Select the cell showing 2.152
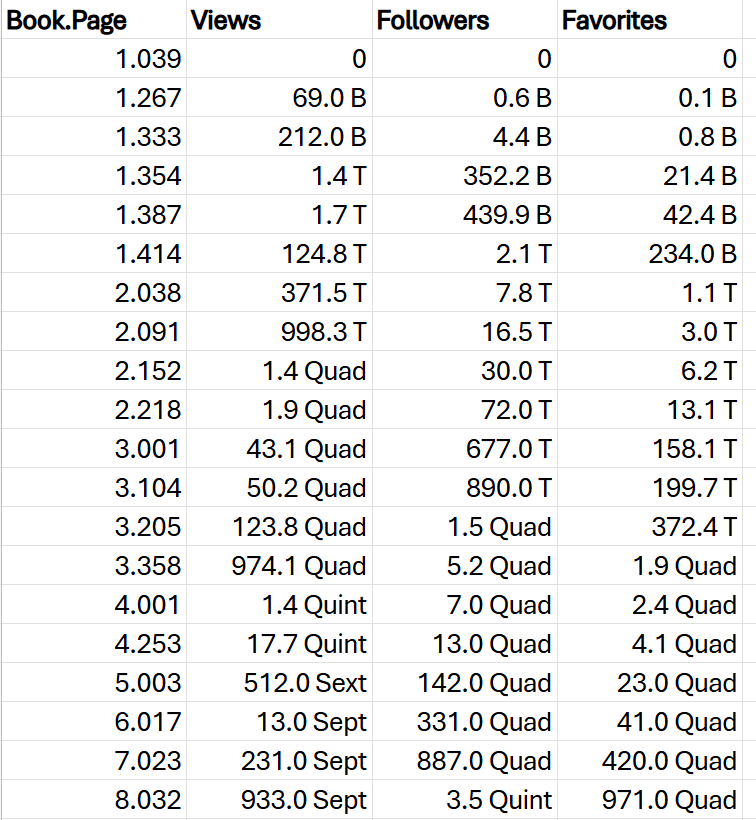Image resolution: width=756 pixels, height=820 pixels. click(x=94, y=370)
